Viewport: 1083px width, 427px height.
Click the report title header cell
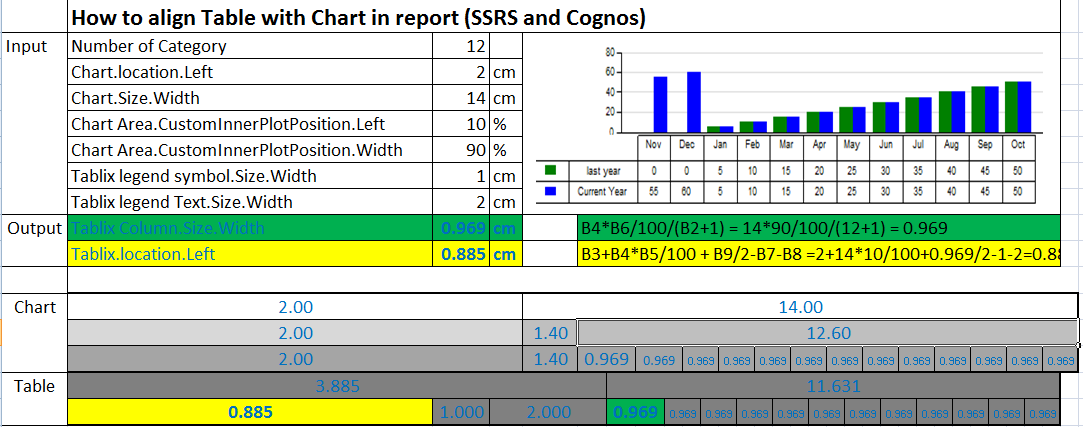pyautogui.click(x=564, y=17)
